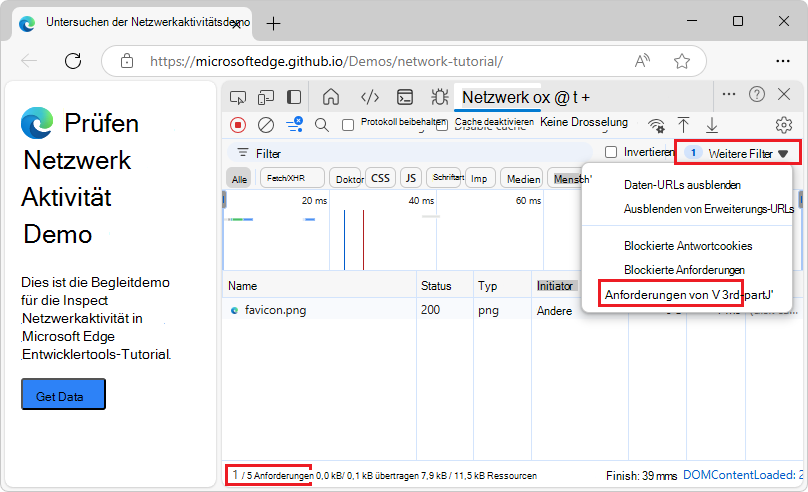The image size is (808, 492).
Task: Import HAR file upload arrow
Action: [683, 125]
